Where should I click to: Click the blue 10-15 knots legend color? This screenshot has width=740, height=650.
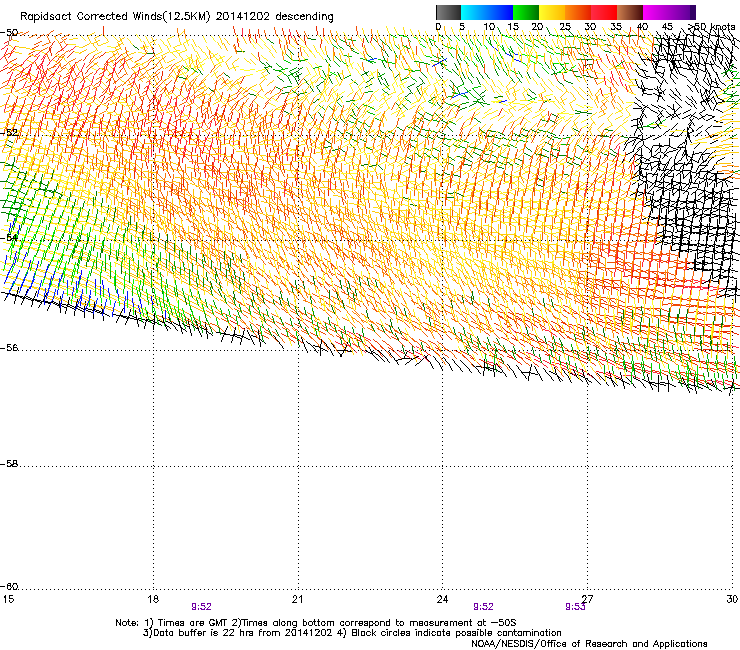500,12
